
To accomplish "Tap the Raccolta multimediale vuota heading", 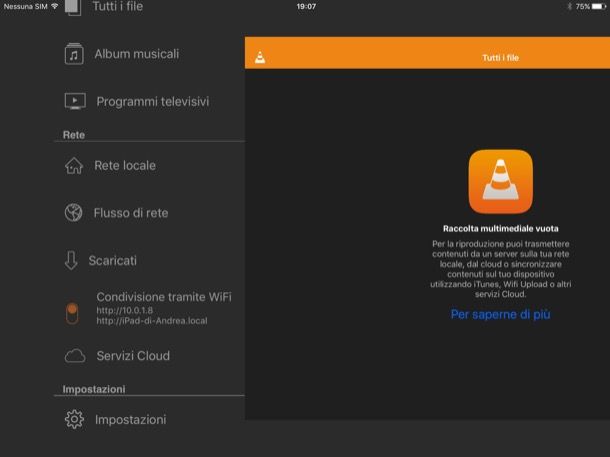I will pos(501,229).
